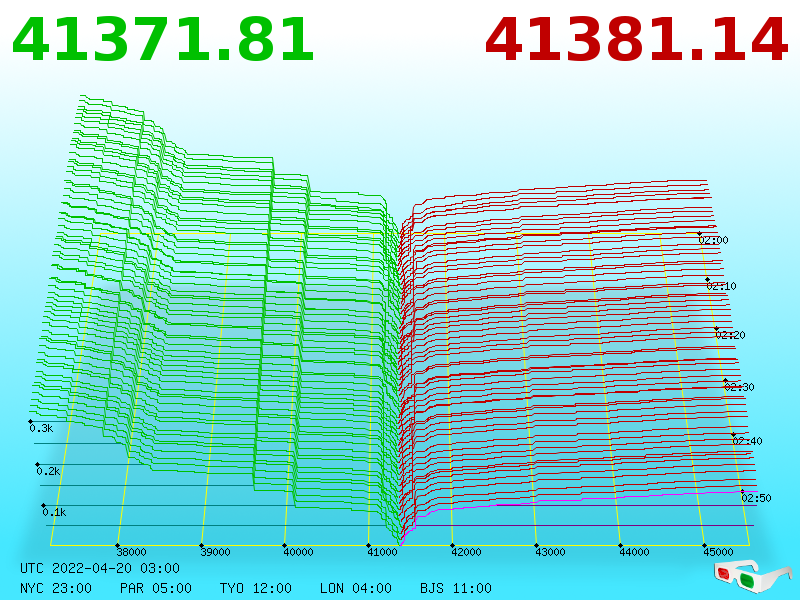Click the 02:20 time axis marker
The height and width of the screenshot is (600, 800).
[x=730, y=335]
